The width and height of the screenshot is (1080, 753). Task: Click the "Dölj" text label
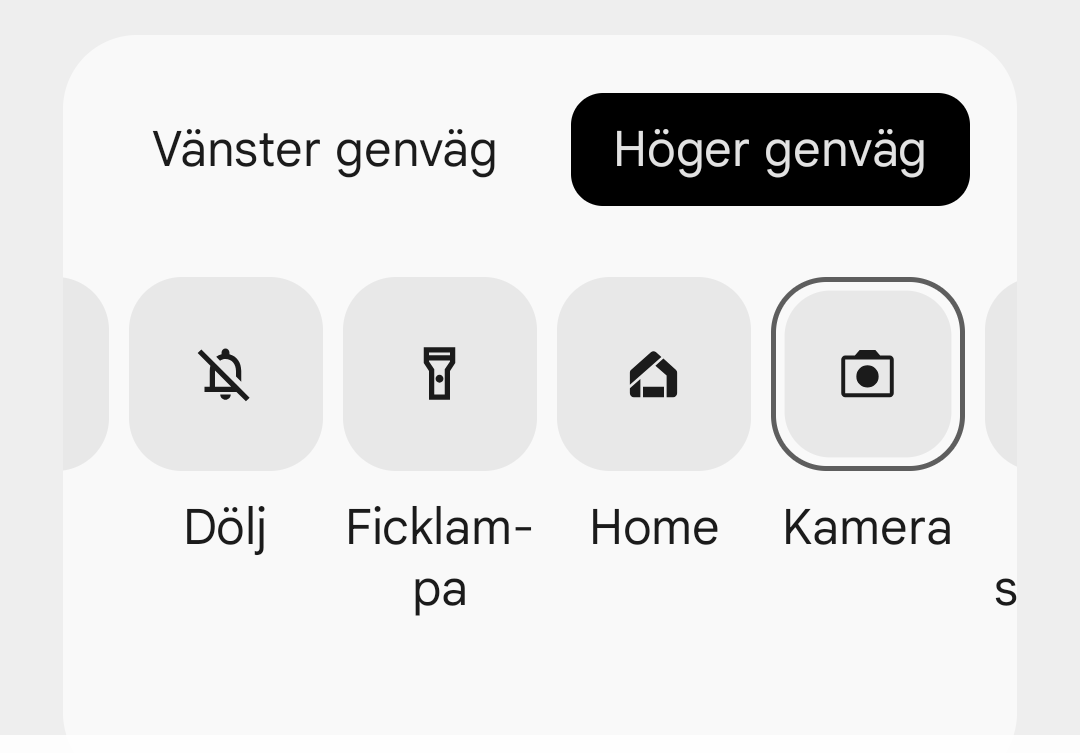point(225,528)
